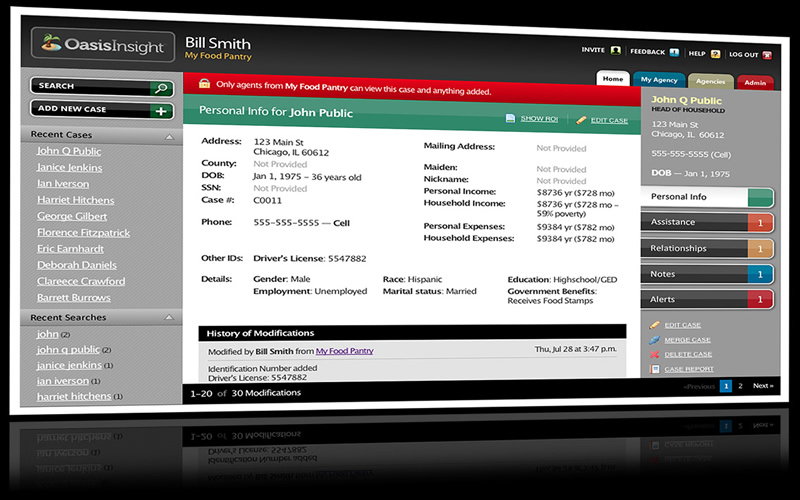Image resolution: width=800 pixels, height=500 pixels.
Task: Click the Notes count badge
Action: pyautogui.click(x=760, y=274)
